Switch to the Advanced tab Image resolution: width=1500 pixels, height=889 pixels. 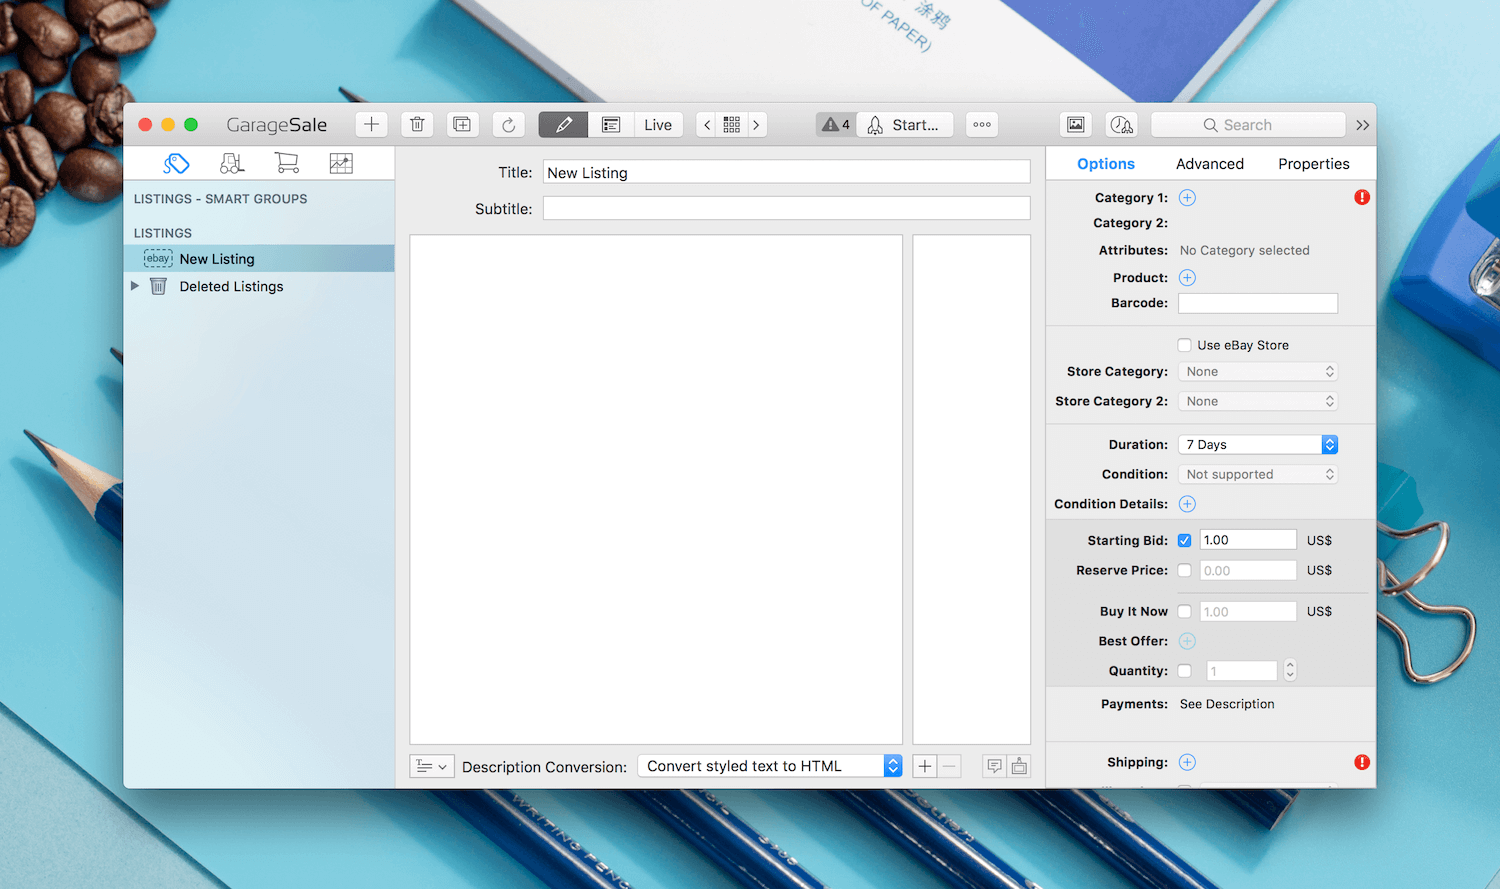point(1210,164)
